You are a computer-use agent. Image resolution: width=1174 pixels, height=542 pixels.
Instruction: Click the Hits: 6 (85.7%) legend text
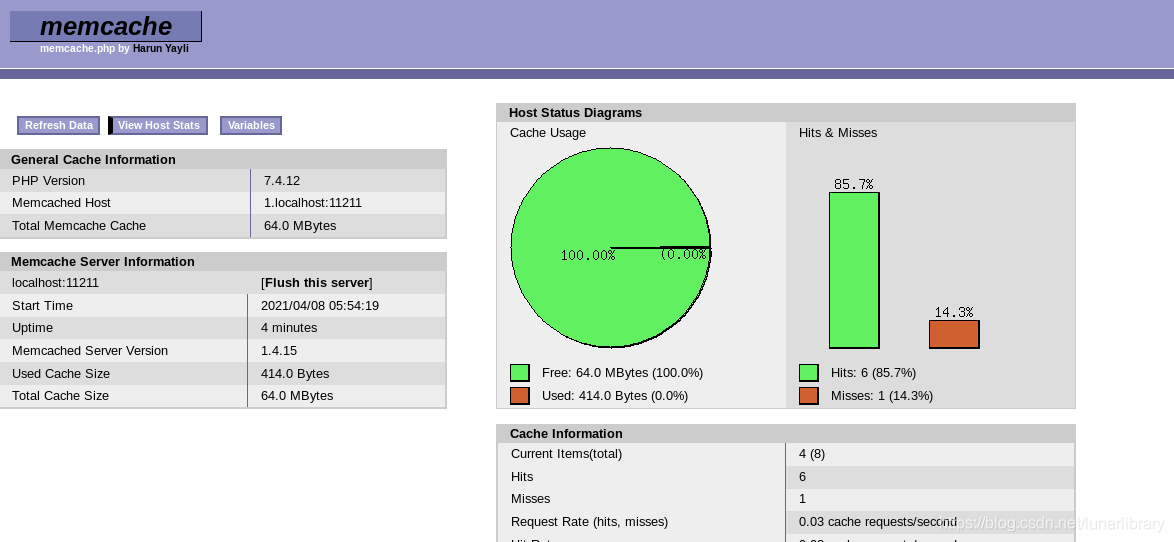pyautogui.click(x=874, y=373)
